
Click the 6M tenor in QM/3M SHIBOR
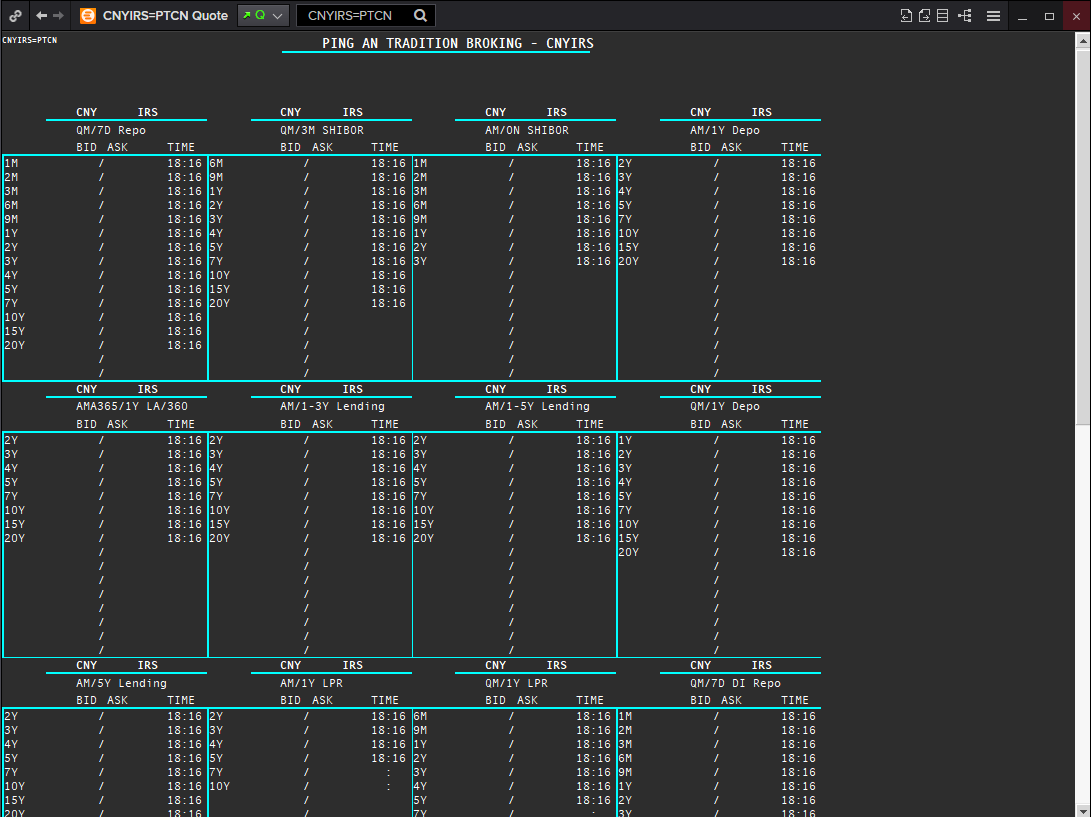coord(216,164)
